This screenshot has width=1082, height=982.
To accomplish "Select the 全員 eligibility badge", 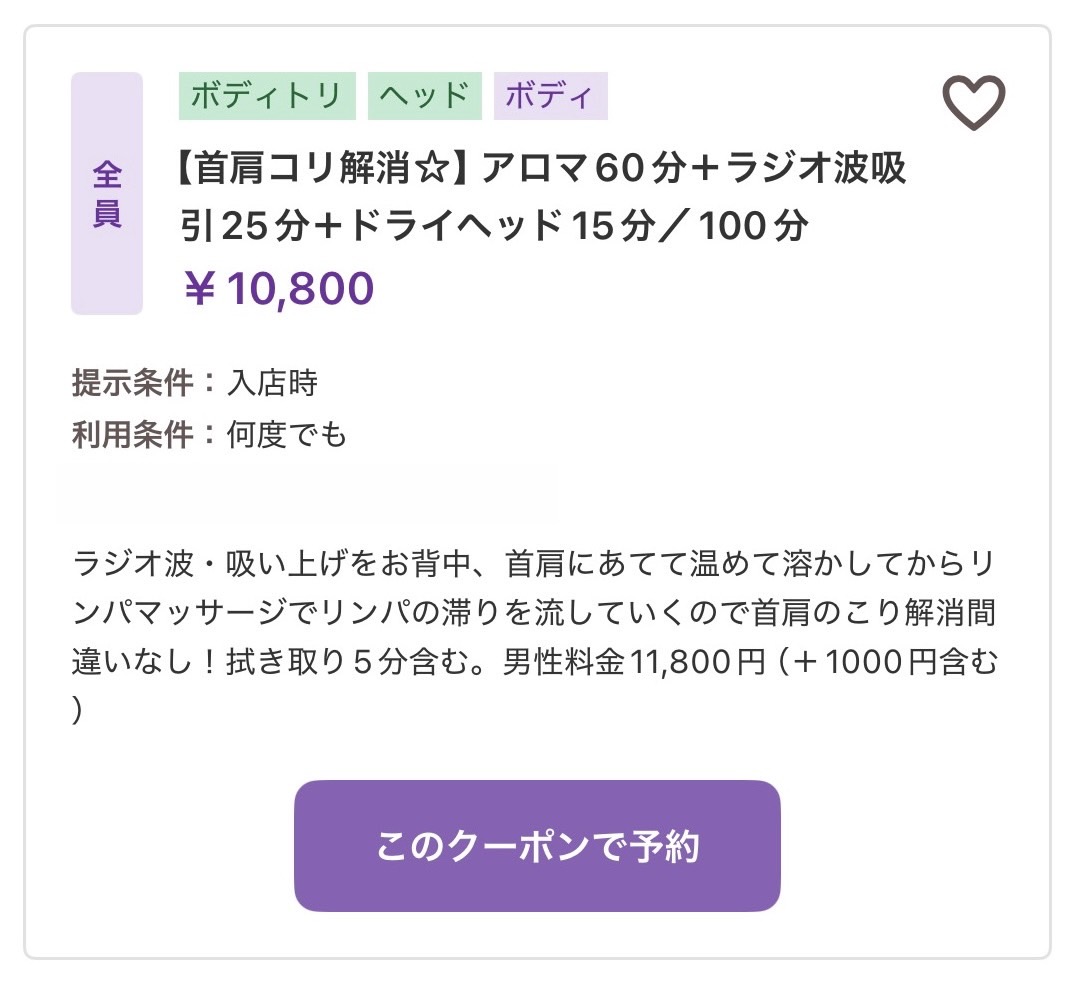I will [x=107, y=193].
